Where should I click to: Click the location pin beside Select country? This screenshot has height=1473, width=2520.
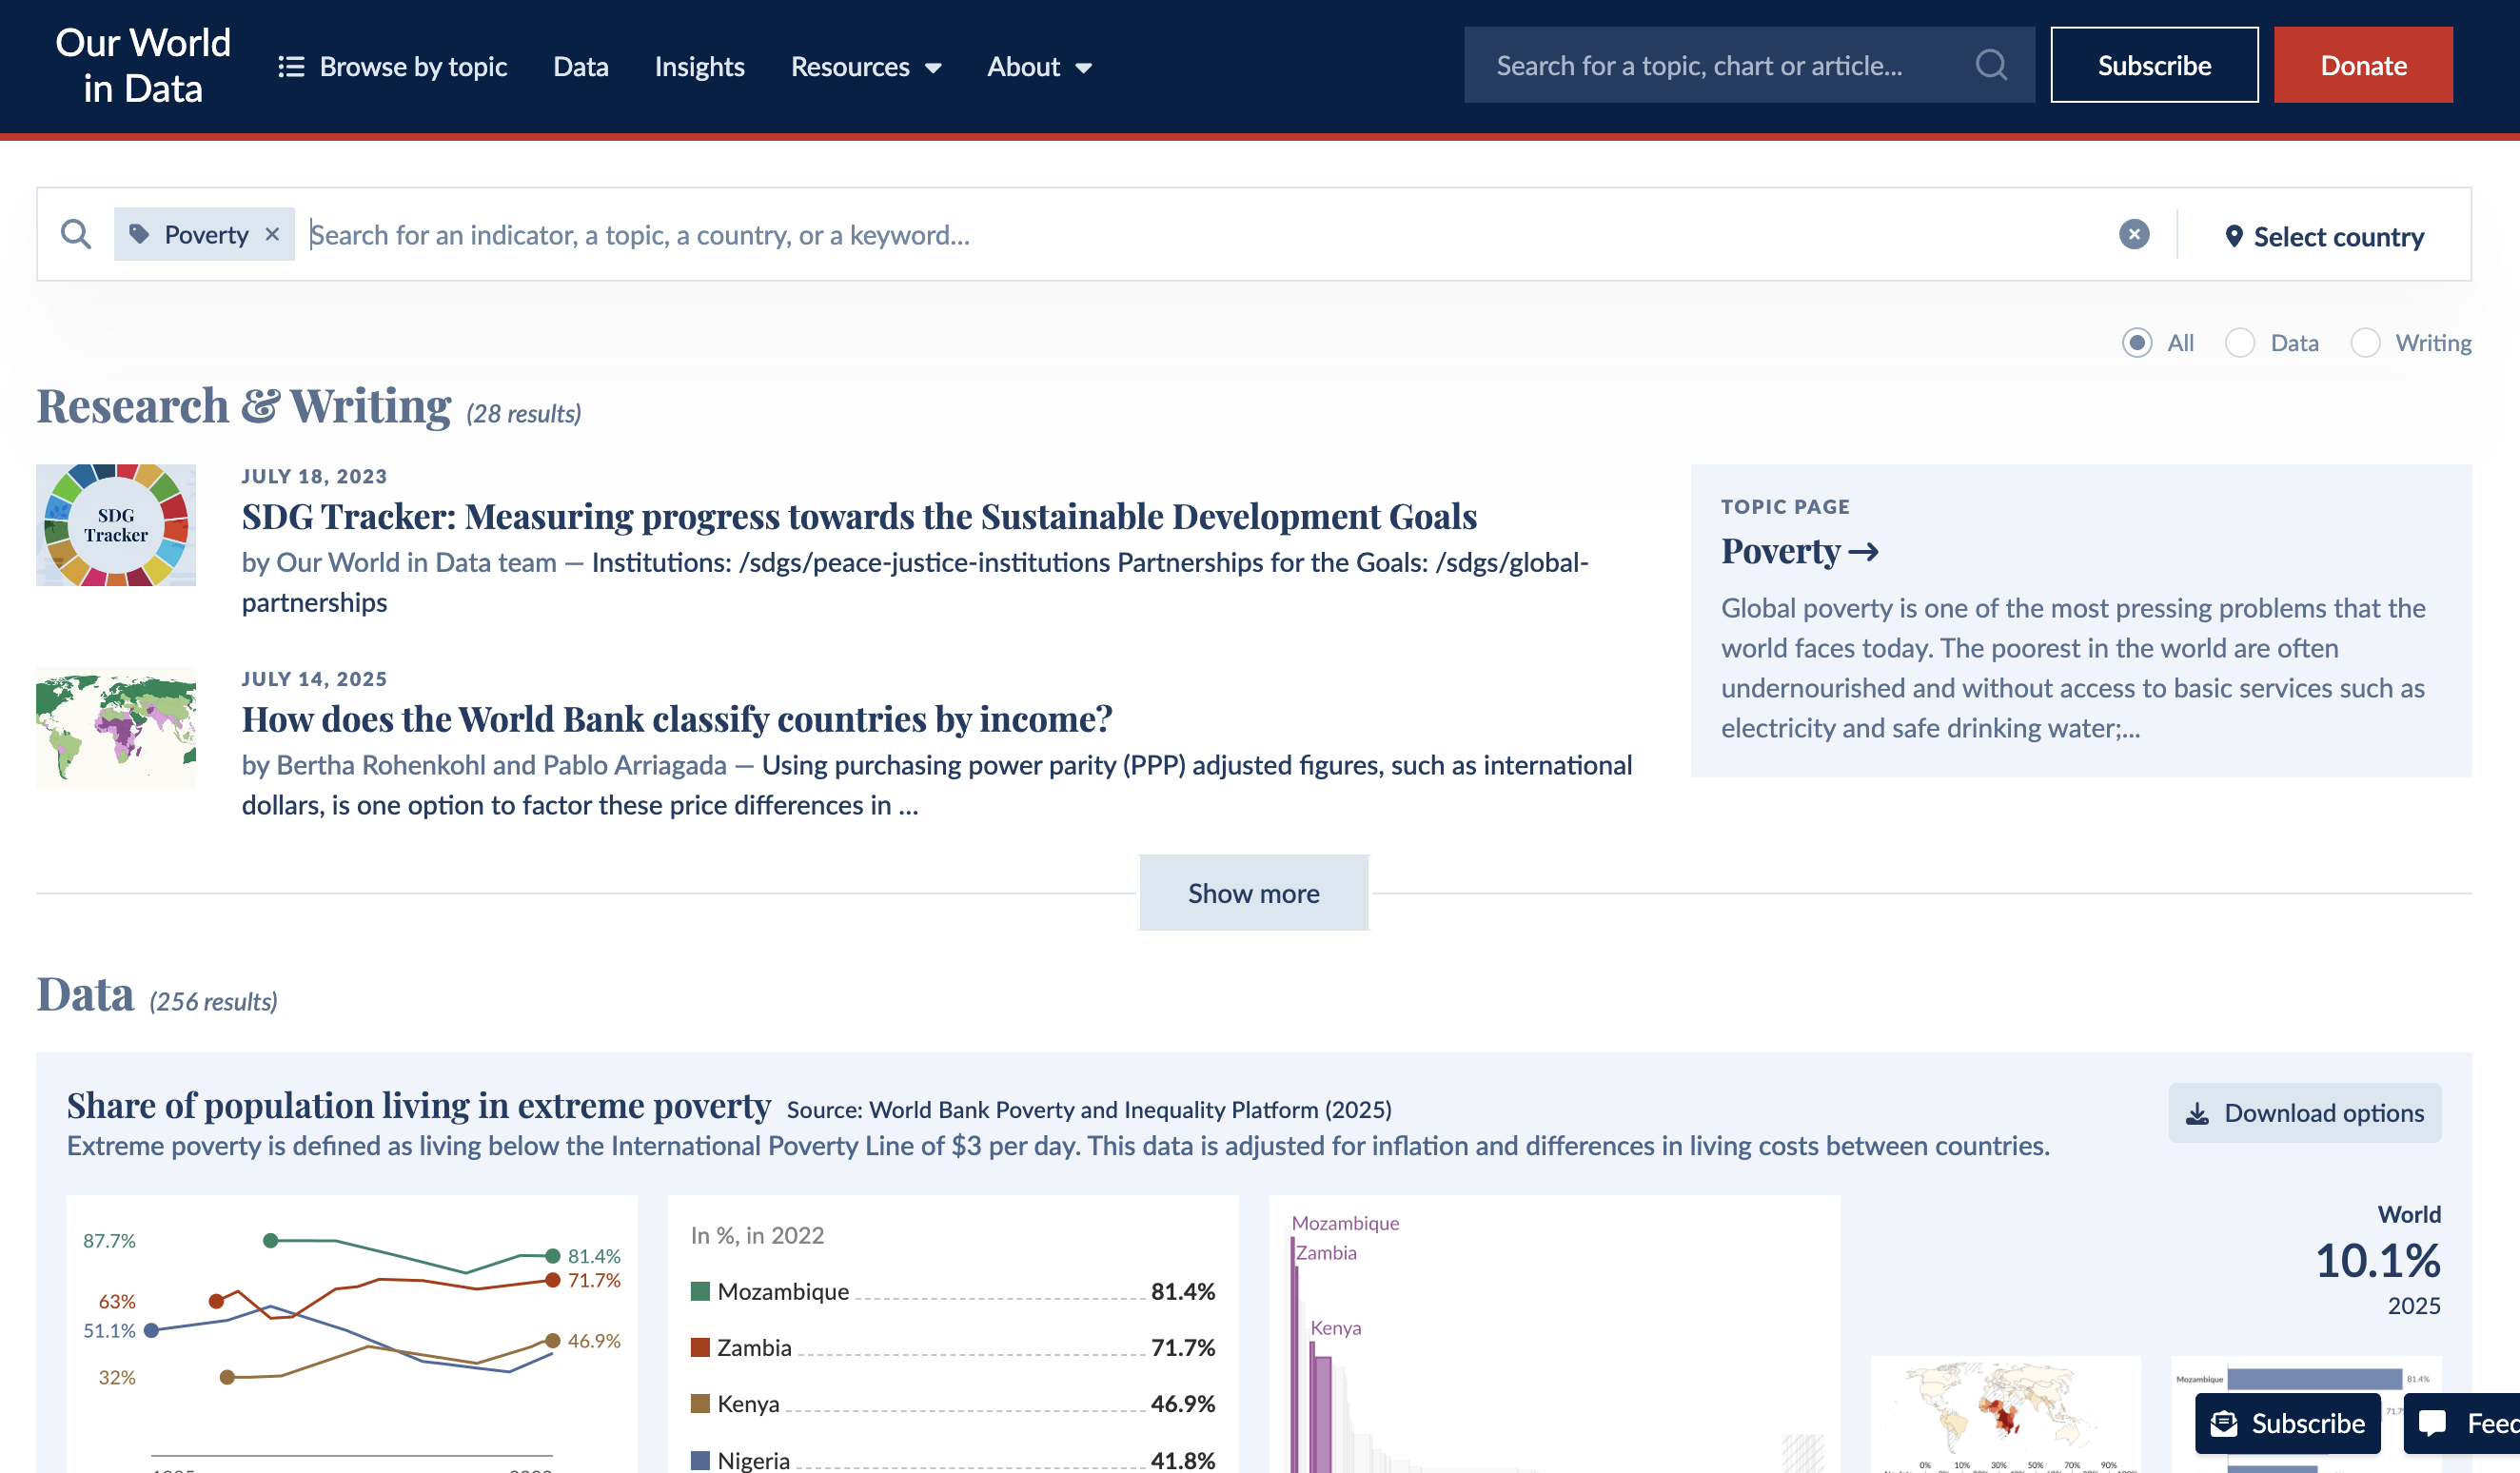click(x=2234, y=236)
